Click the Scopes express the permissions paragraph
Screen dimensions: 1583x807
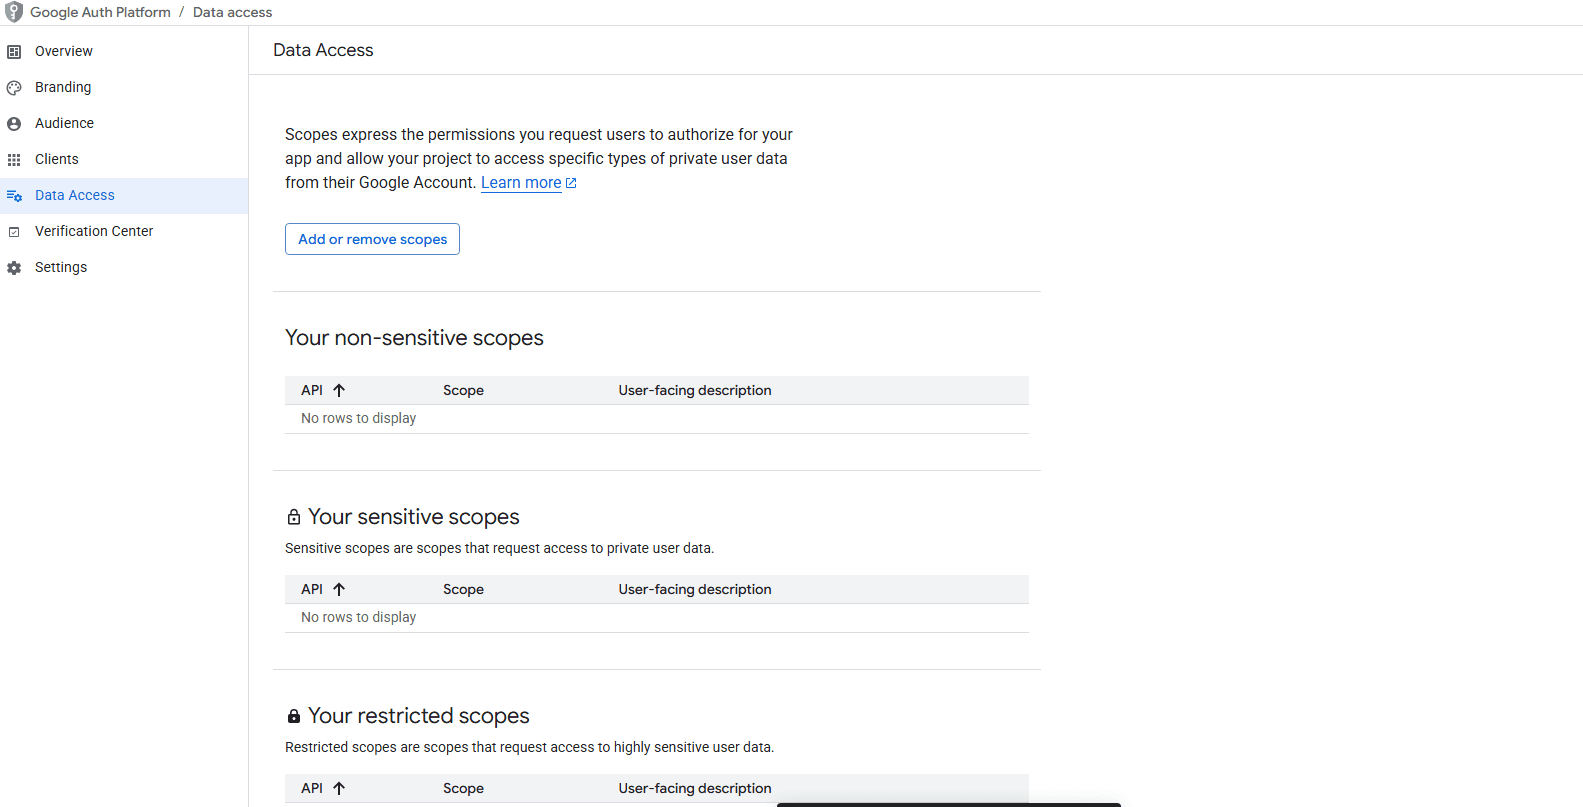539,158
